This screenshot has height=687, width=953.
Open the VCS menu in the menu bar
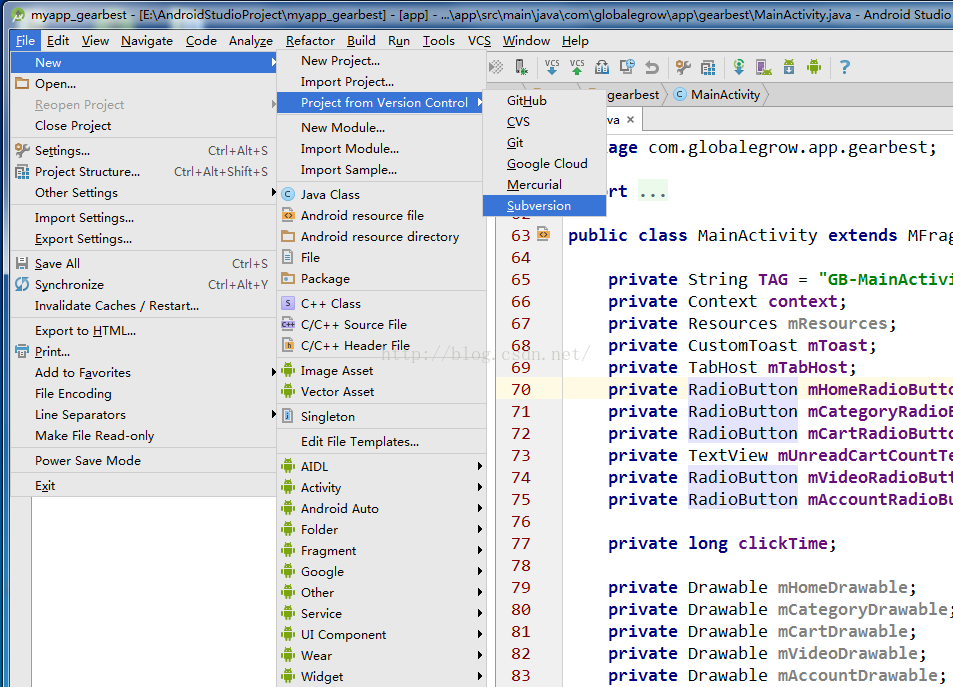(479, 41)
